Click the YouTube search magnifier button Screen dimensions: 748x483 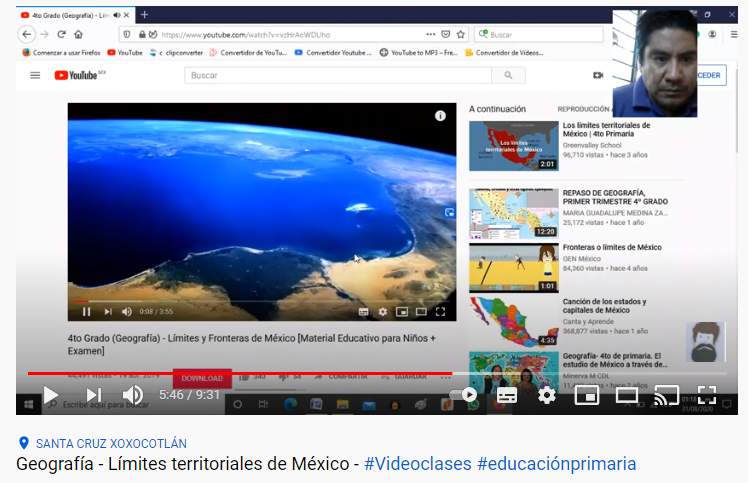tap(509, 75)
